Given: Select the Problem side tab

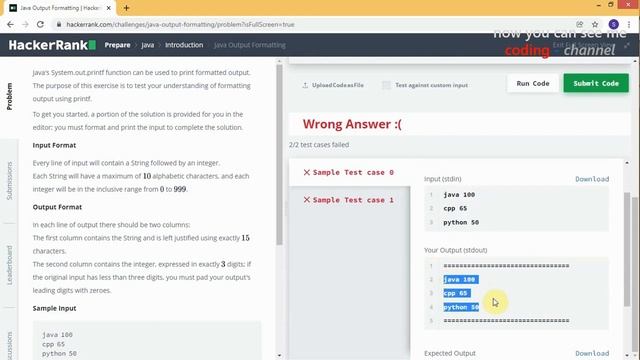Looking at the screenshot, I should (9, 96).
